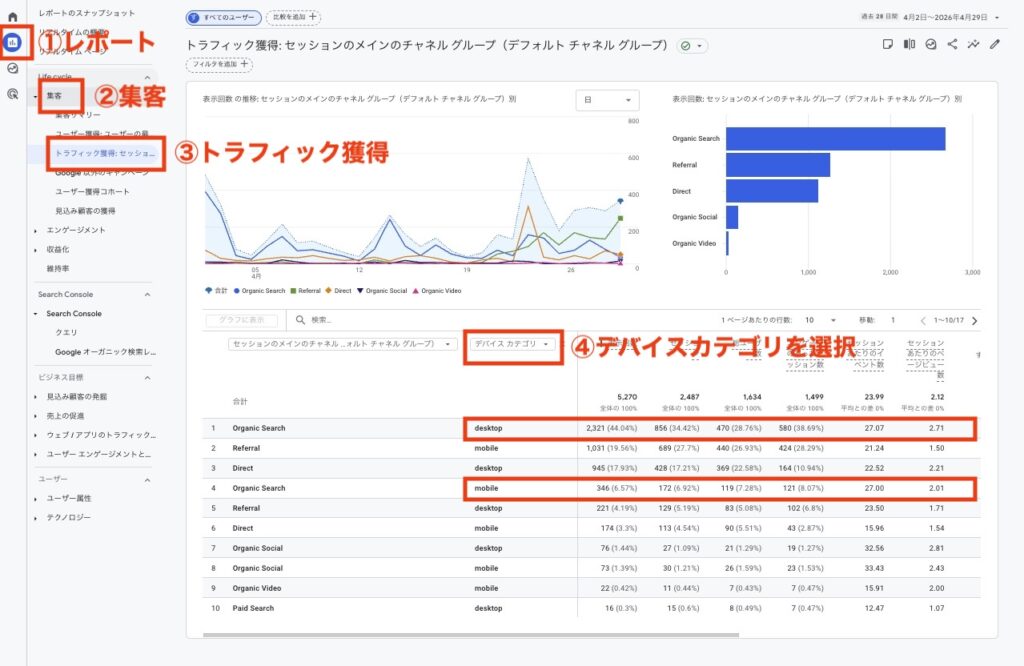Click Organic Video in row 9
1024x666 pixels.
point(257,588)
